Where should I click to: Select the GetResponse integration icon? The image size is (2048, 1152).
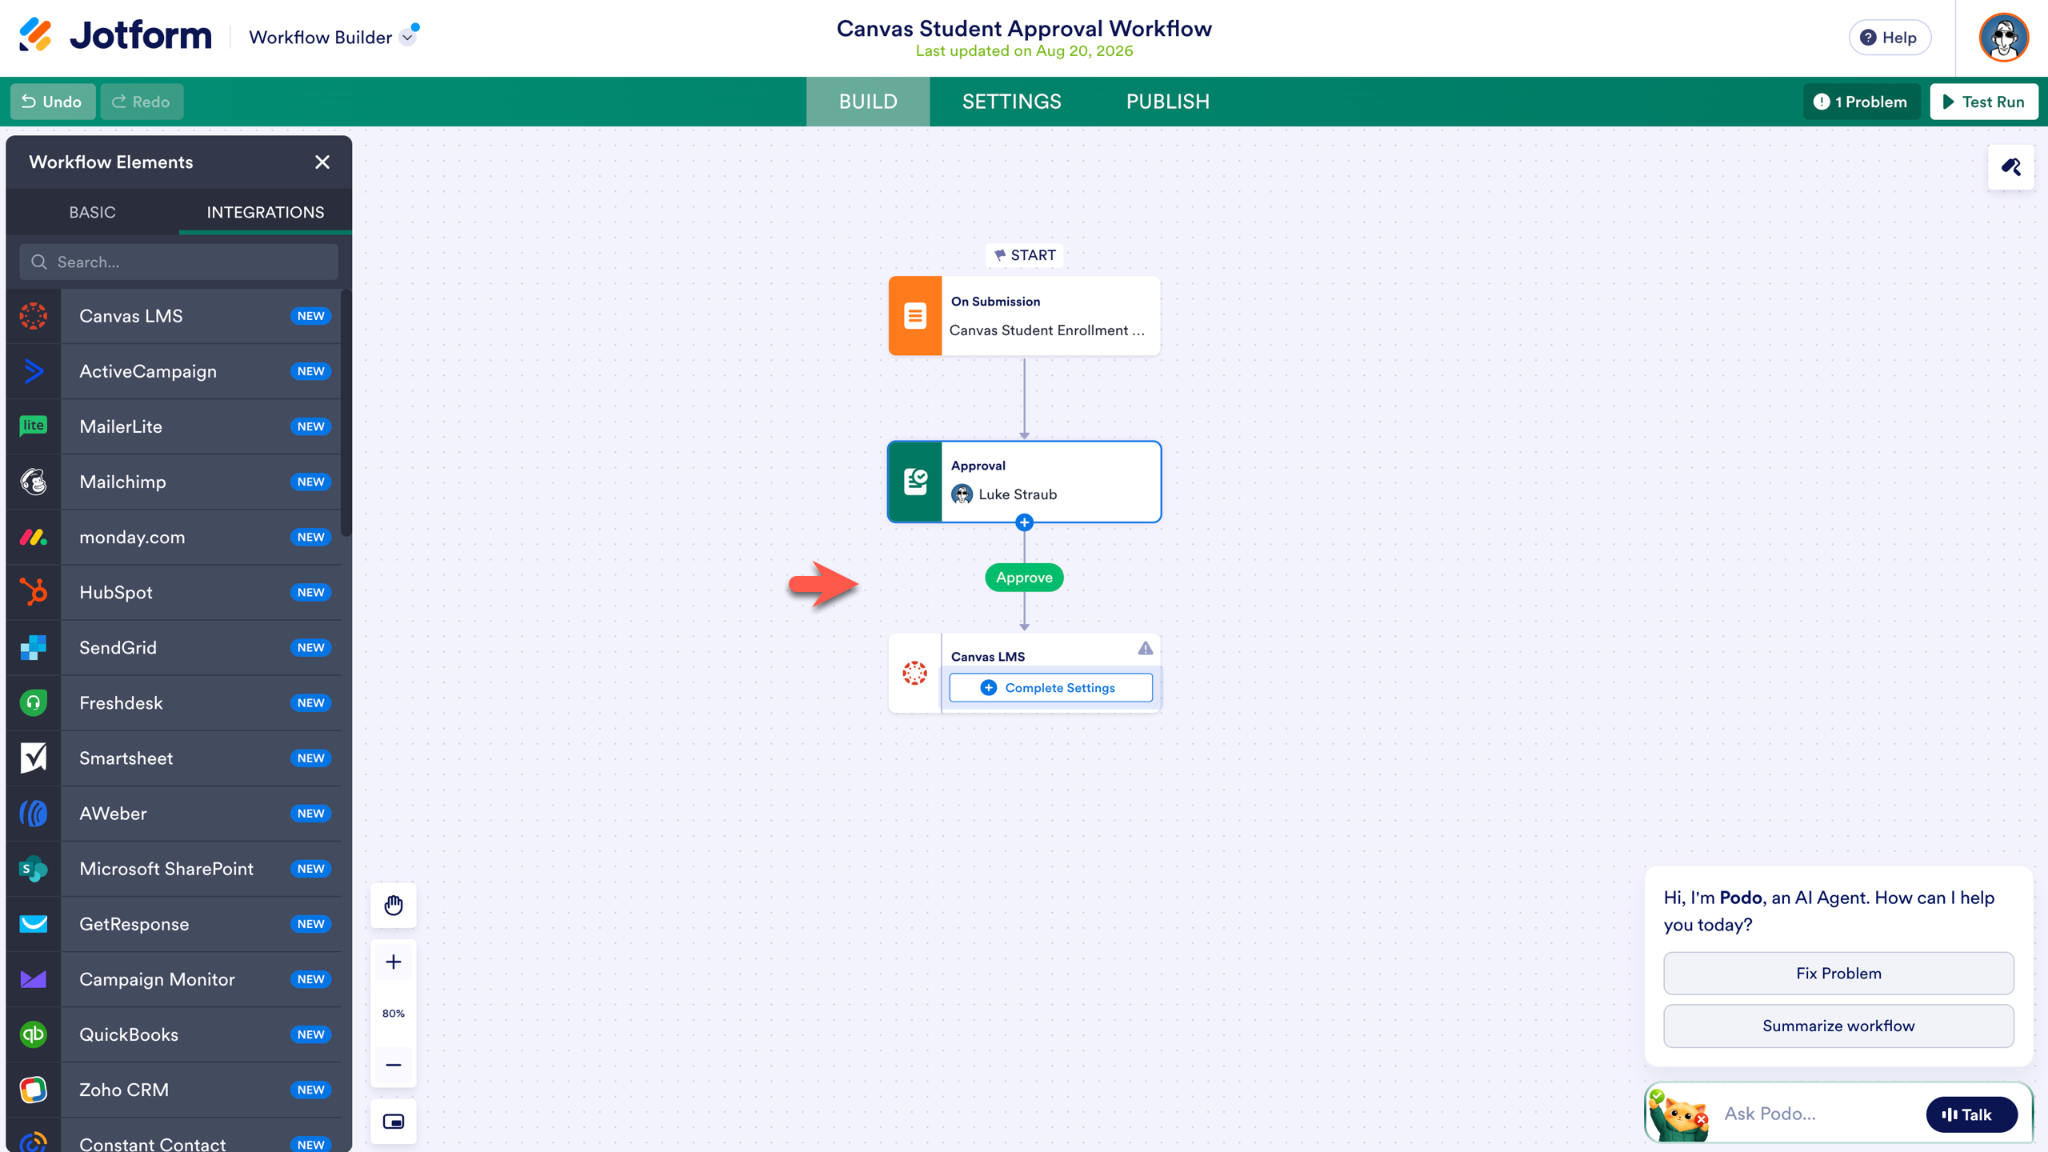(34, 924)
